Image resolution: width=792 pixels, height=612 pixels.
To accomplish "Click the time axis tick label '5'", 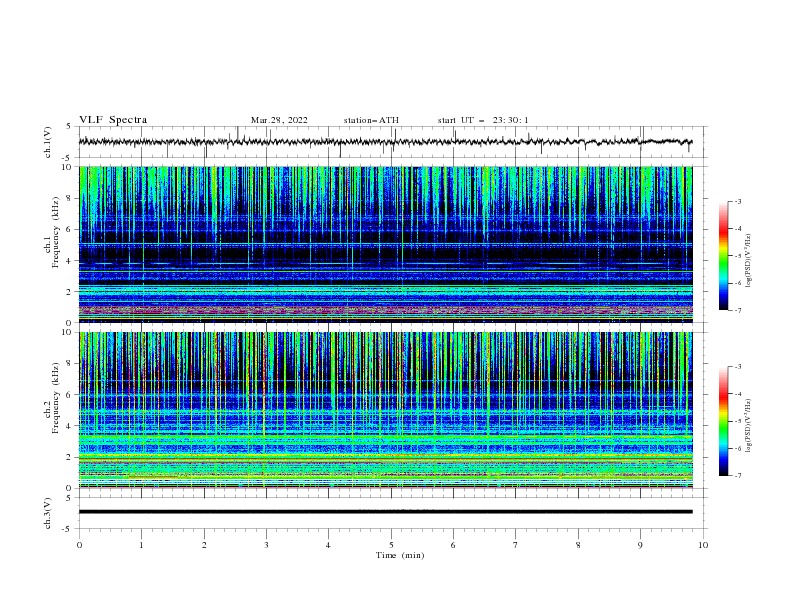I will 391,545.
